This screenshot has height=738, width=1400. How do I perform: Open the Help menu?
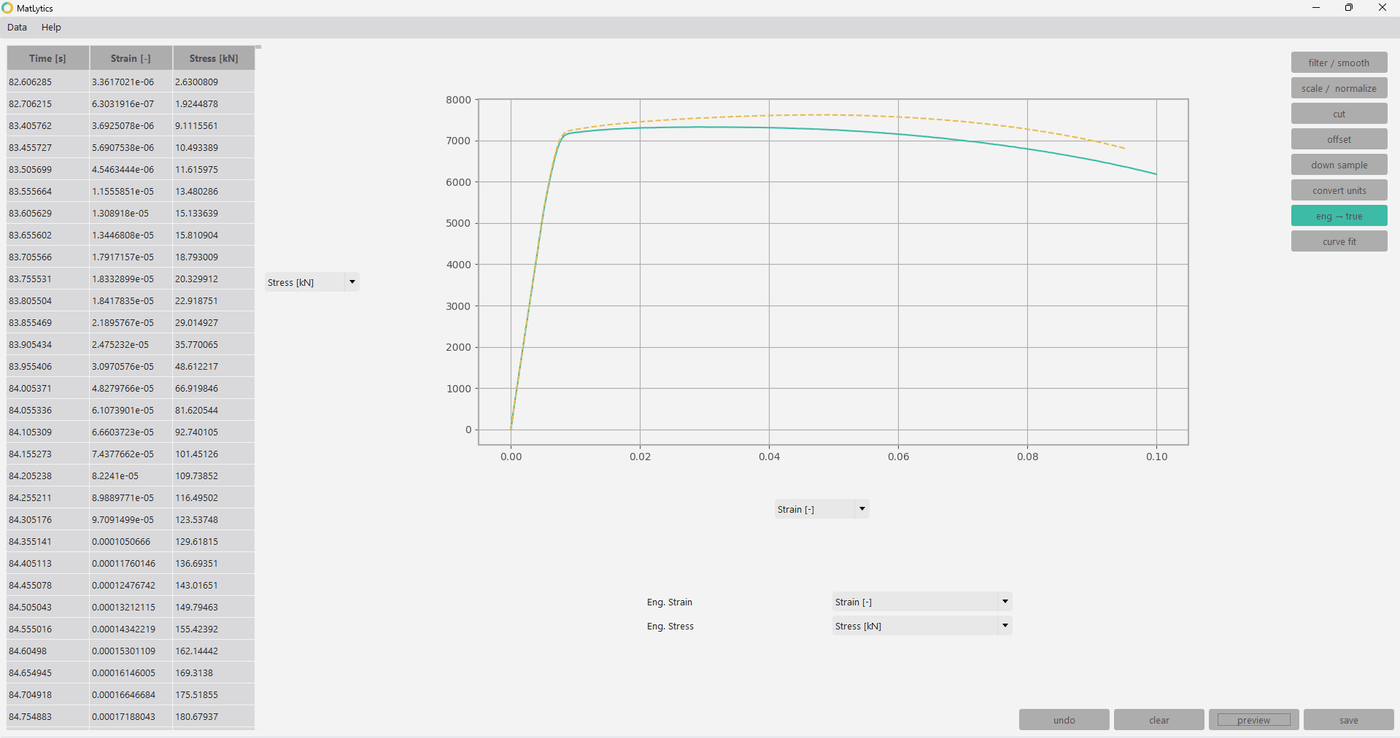50,27
